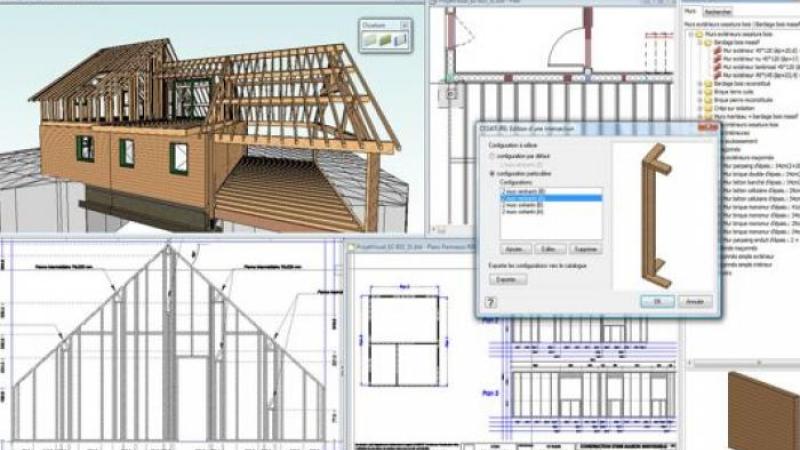Click the middle icon in the Ossature palette
This screenshot has width=800, height=450.
pyautogui.click(x=385, y=40)
